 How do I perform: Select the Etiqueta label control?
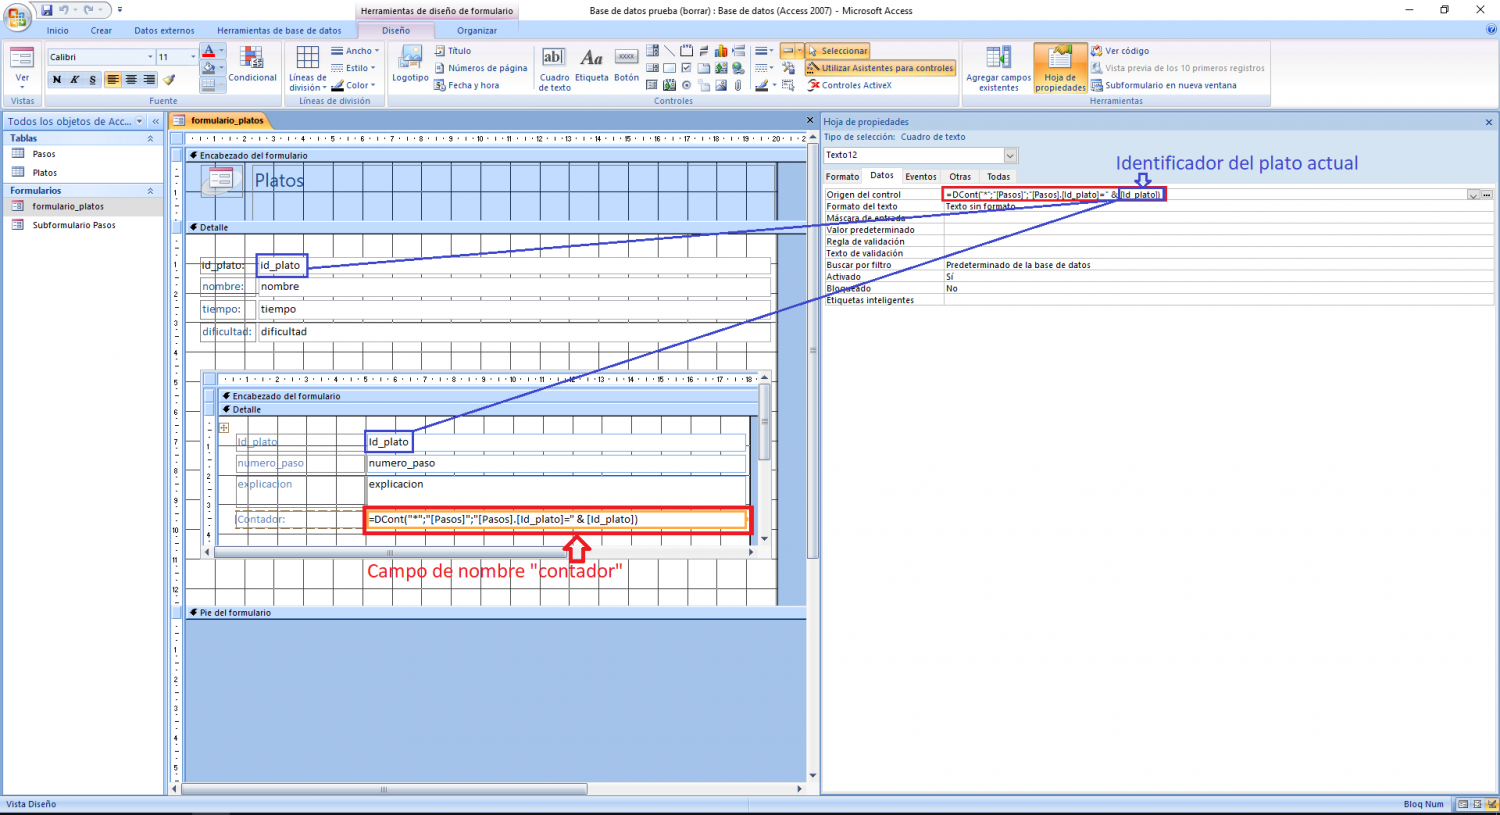[x=591, y=66]
